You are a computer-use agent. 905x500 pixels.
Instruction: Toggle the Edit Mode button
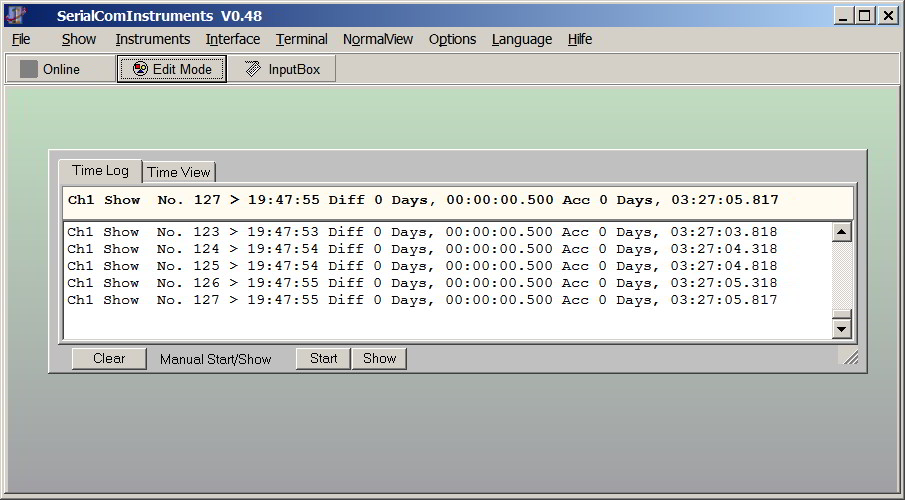pos(171,69)
